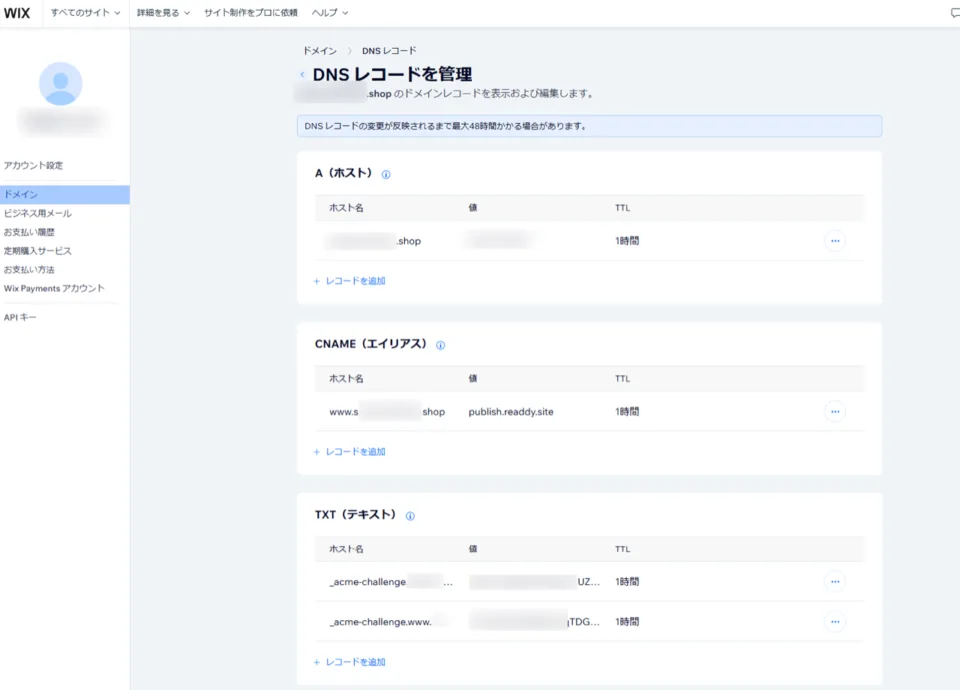
Task: Click the info icon next to TXT（テキスト）
Action: [410, 516]
